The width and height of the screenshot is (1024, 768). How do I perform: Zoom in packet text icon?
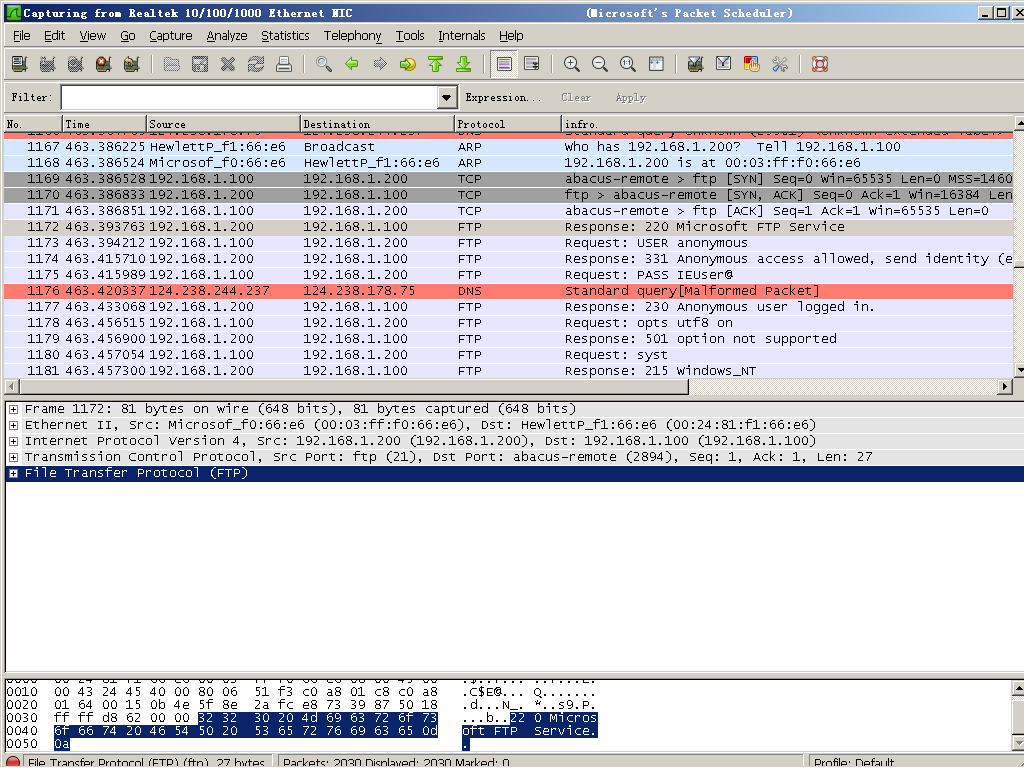pos(571,63)
